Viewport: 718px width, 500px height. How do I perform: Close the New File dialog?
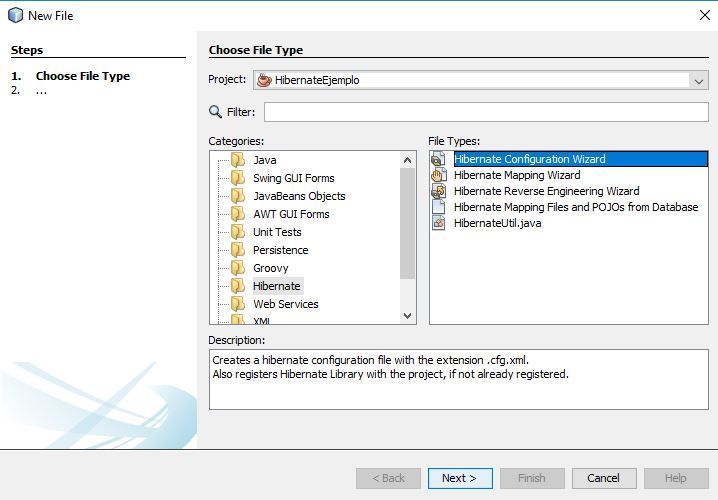[705, 15]
